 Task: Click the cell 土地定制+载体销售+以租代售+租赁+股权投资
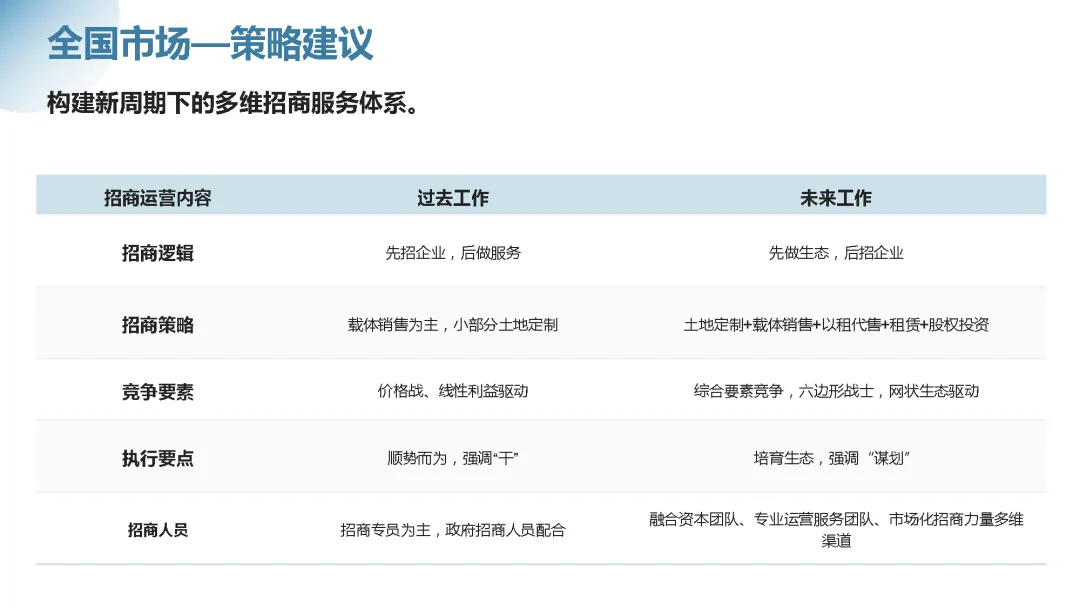835,324
